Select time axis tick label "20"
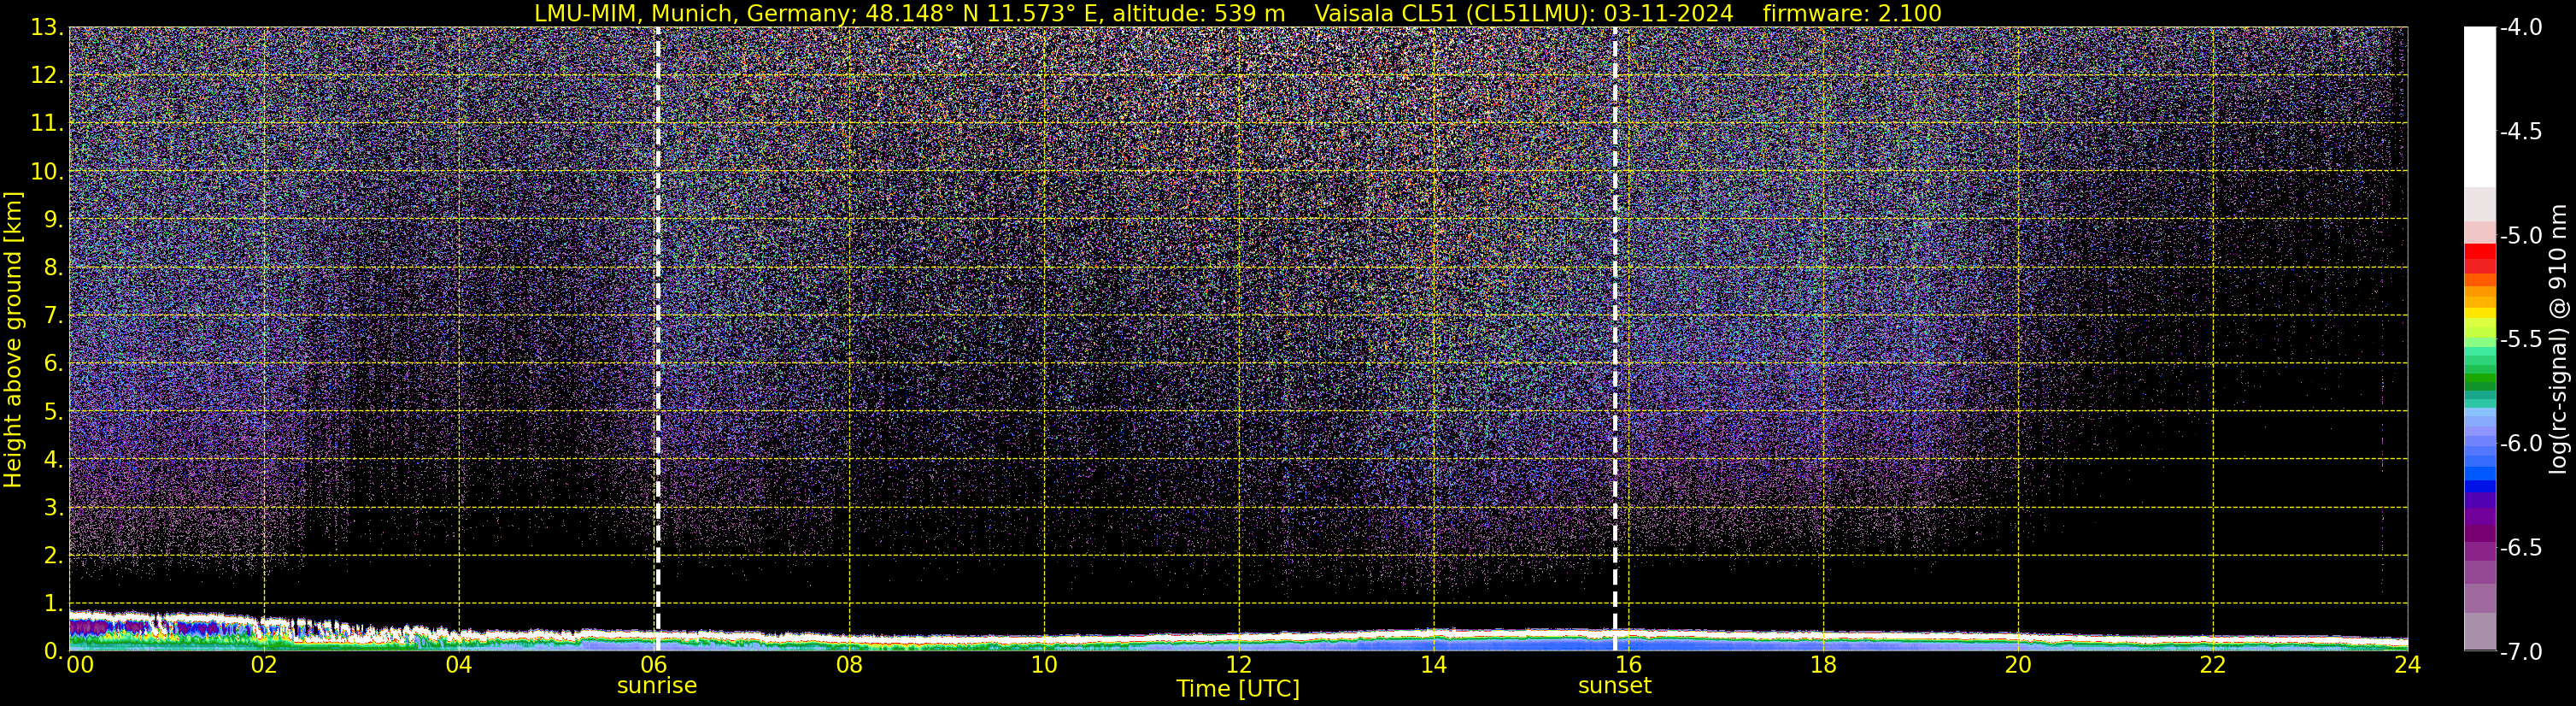Viewport: 2576px width, 706px height. [2018, 665]
